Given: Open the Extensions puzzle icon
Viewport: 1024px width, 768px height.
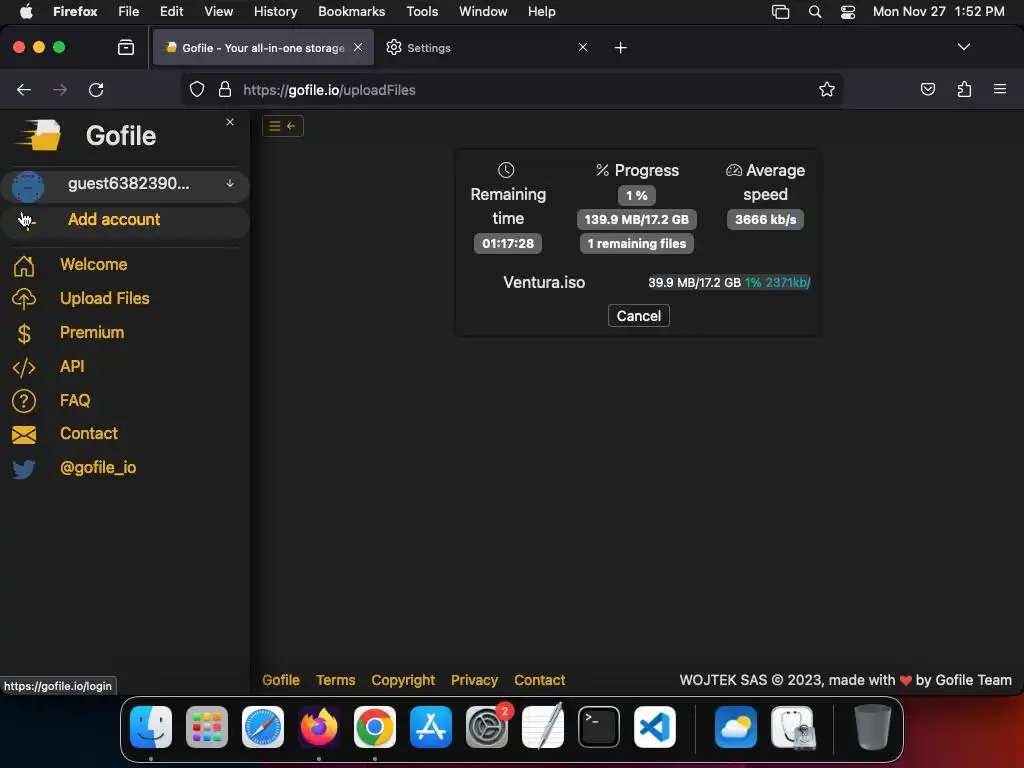Looking at the screenshot, I should click(964, 89).
